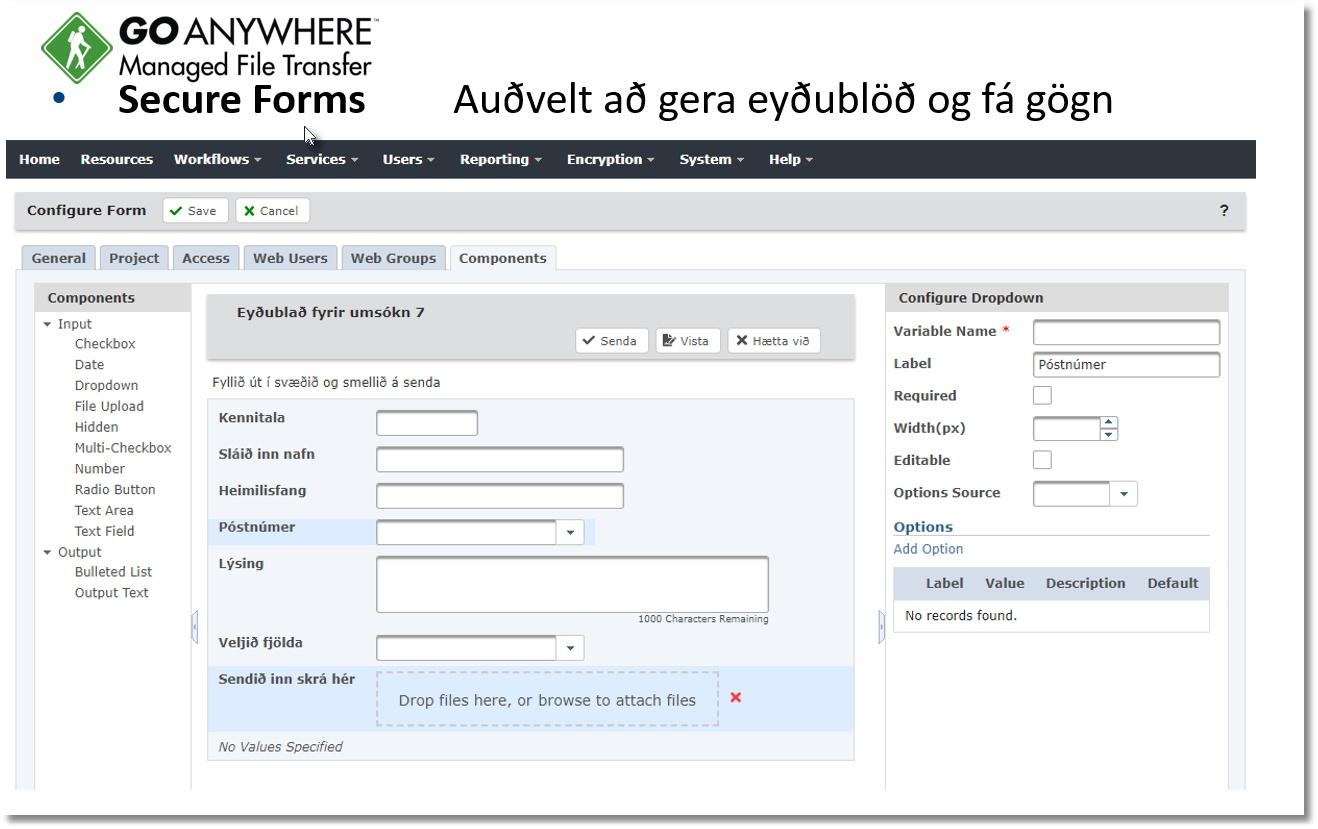1318x829 pixels.
Task: Switch to the Web Users tab
Action: coord(290,258)
